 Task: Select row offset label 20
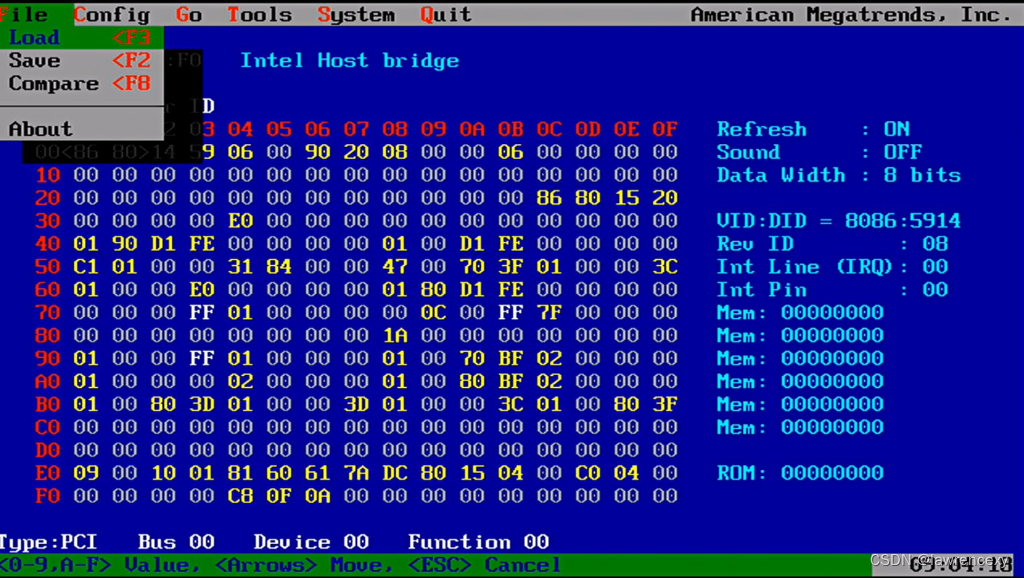[48, 198]
